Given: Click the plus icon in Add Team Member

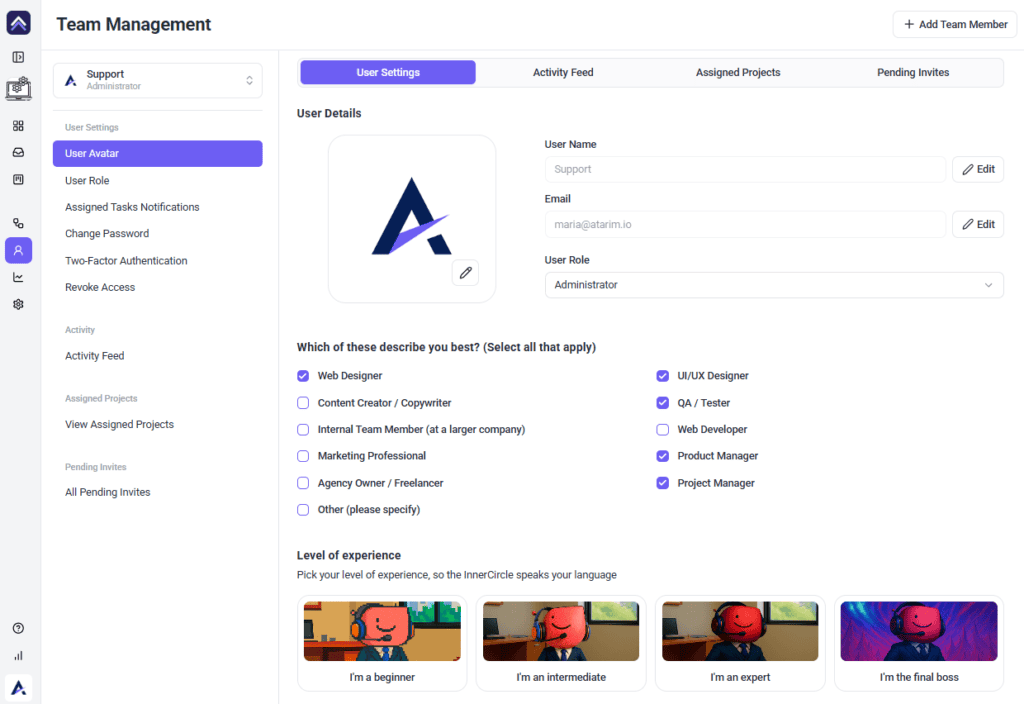Looking at the screenshot, I should 908,24.
